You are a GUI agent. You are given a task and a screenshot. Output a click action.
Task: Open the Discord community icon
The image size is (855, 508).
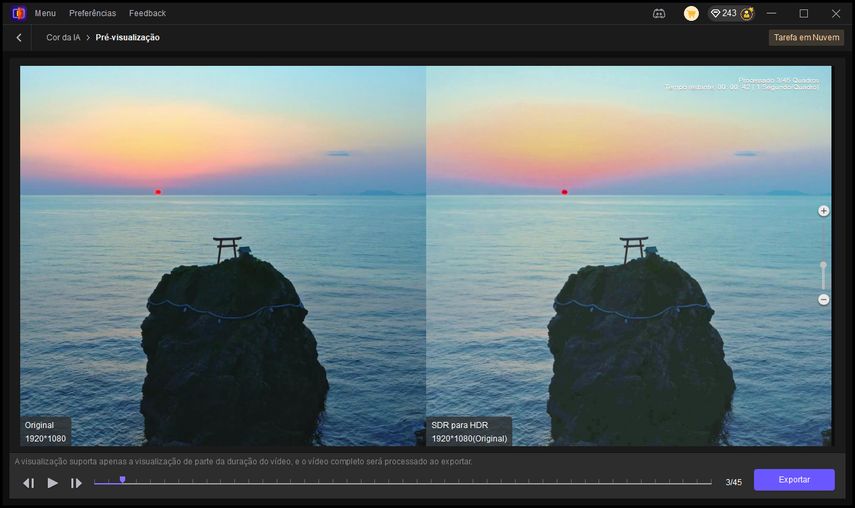tap(659, 14)
